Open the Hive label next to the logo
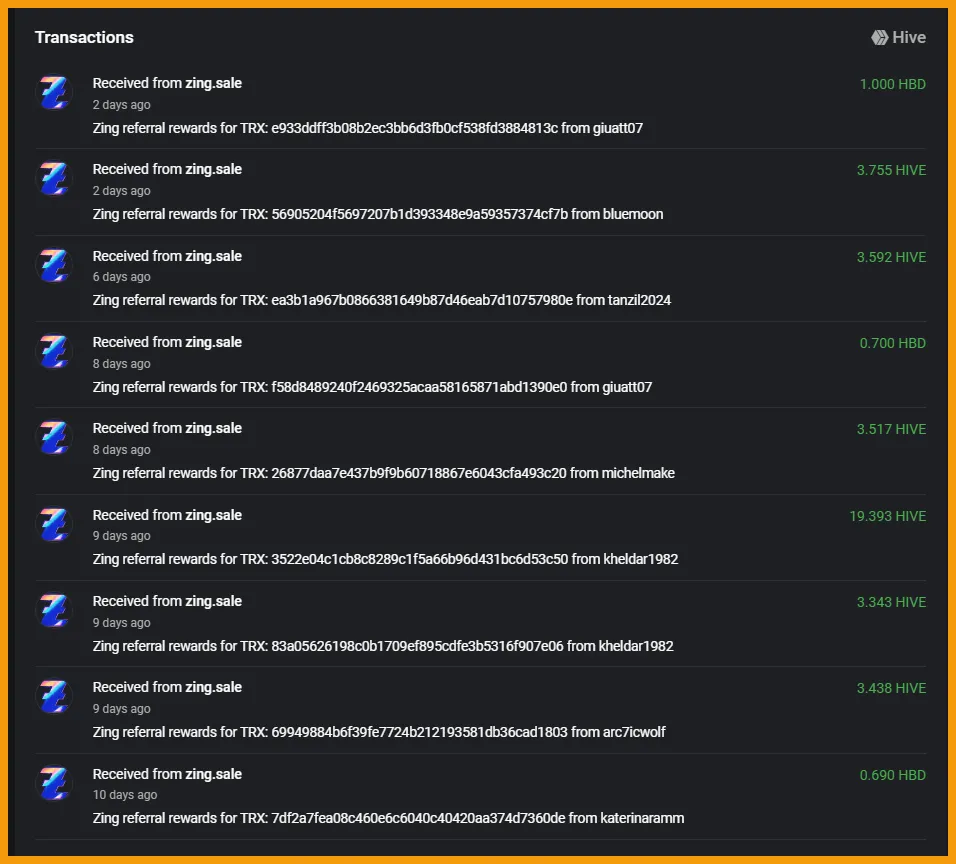 click(x=909, y=38)
